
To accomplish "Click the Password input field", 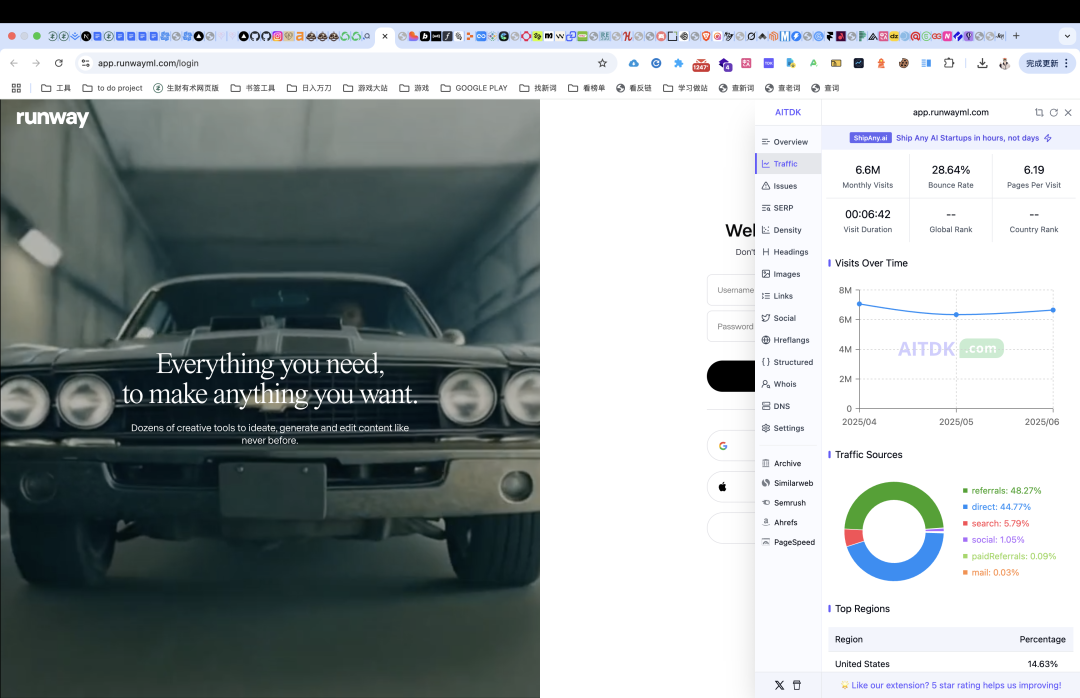I will point(731,327).
